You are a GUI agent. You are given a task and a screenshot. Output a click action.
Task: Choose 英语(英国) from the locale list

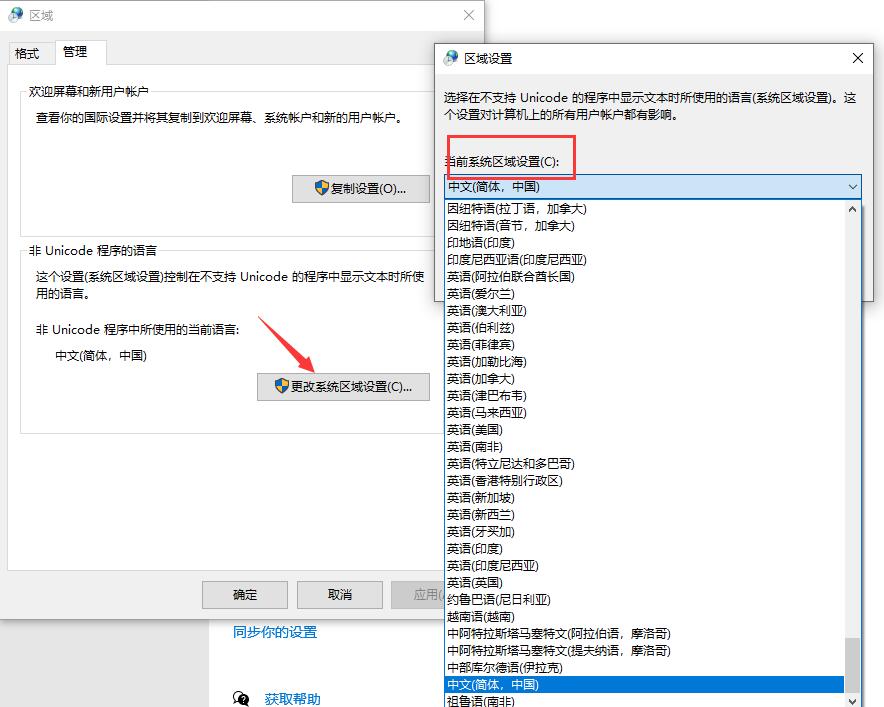(474, 582)
